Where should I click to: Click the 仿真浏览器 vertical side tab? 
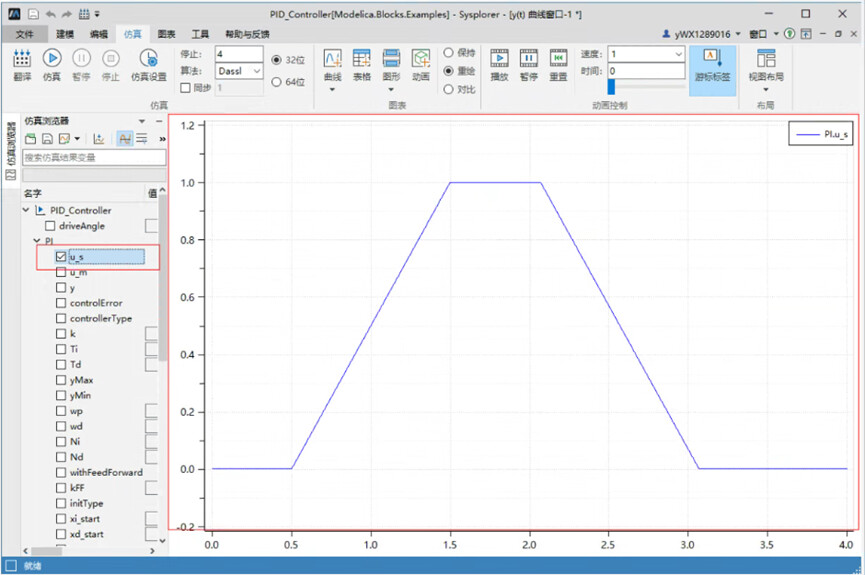click(10, 150)
